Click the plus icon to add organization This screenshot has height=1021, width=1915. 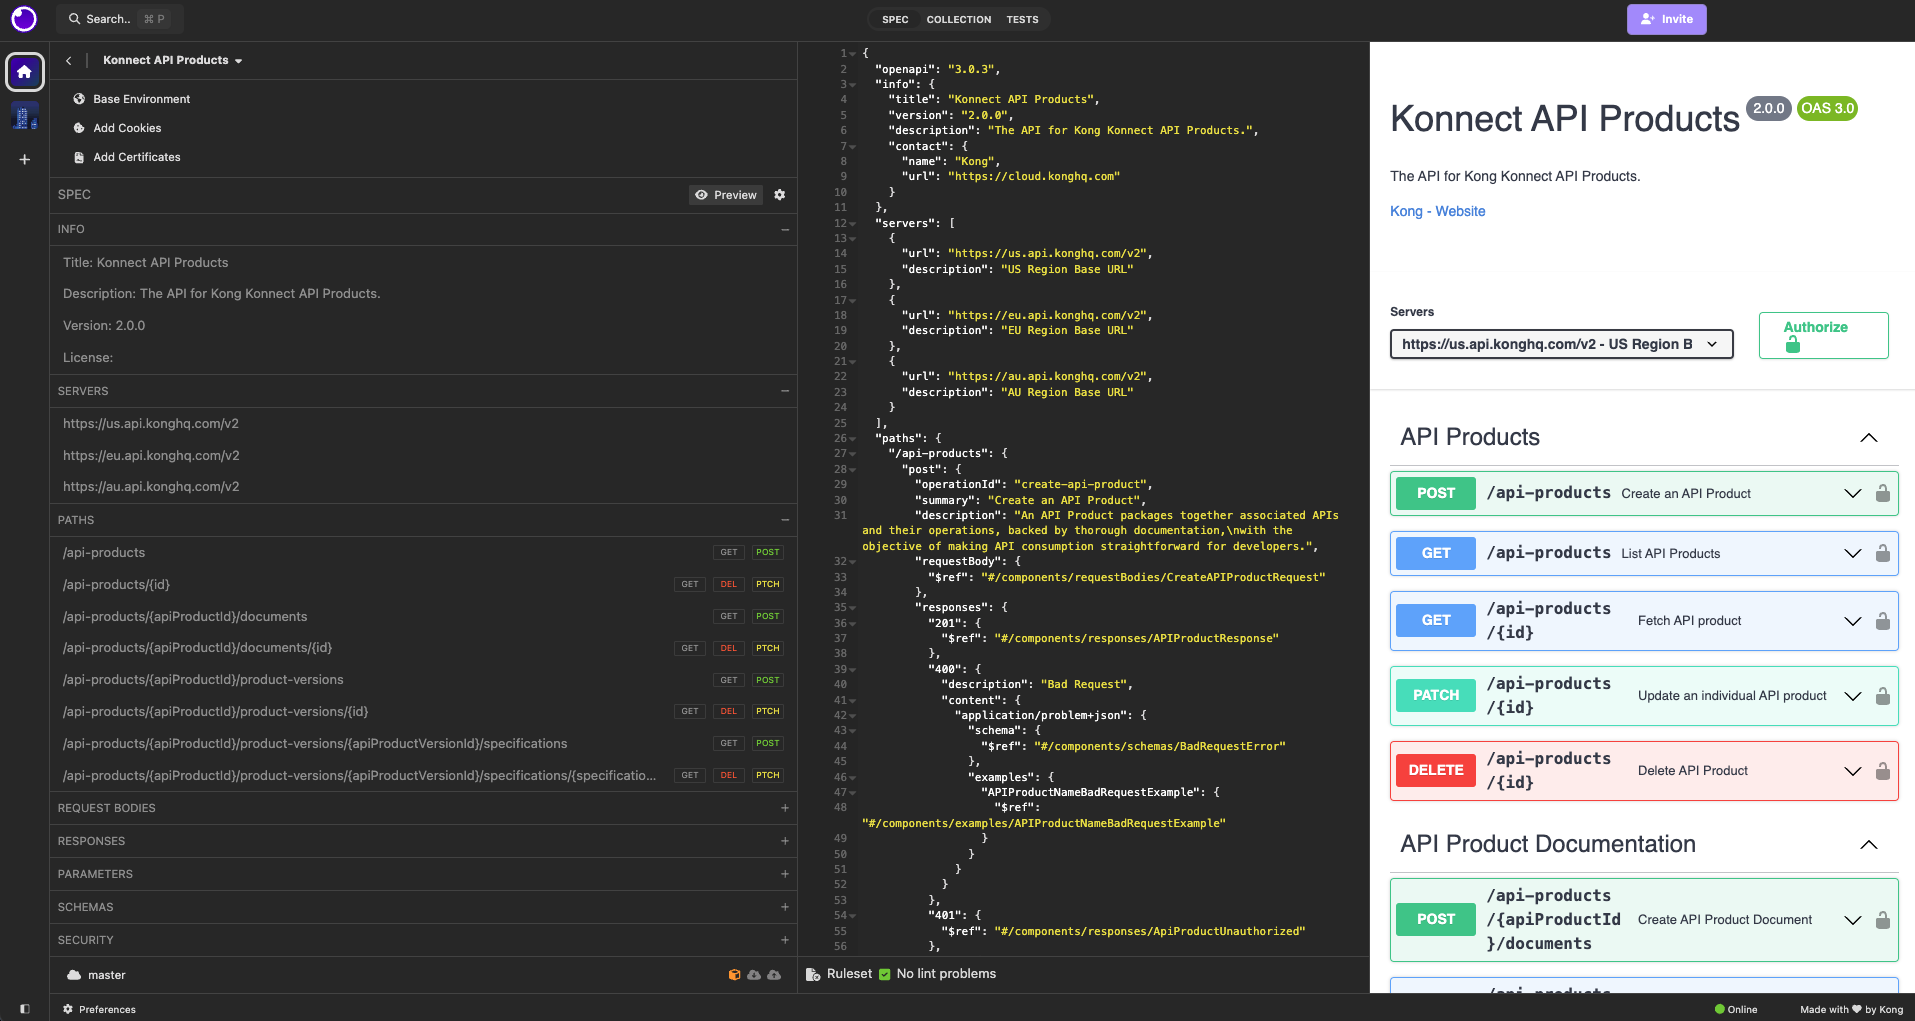pos(25,159)
